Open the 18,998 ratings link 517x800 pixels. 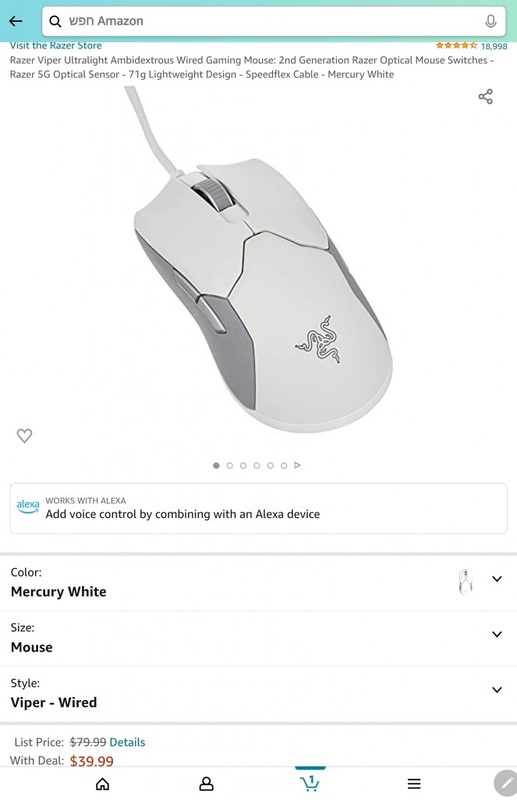point(494,46)
